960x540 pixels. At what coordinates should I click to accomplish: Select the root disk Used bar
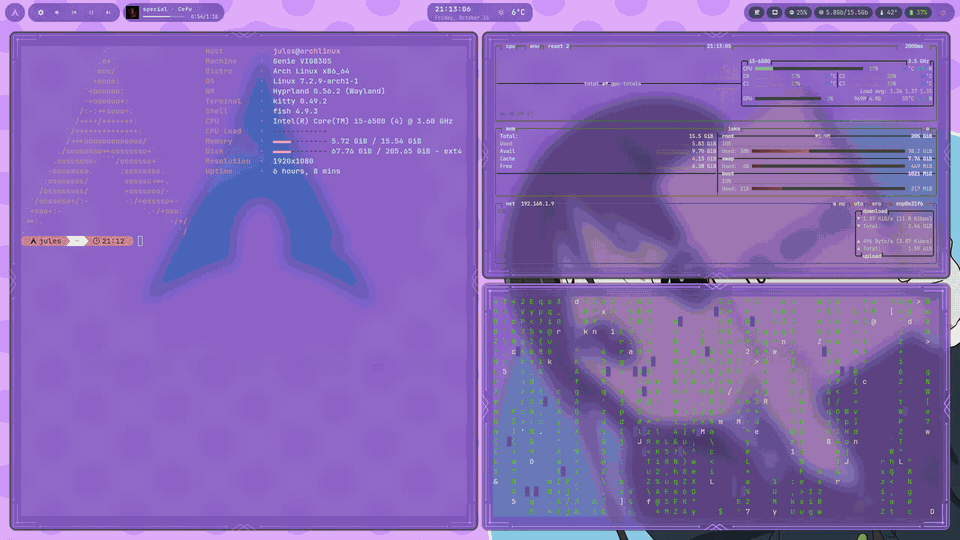(x=827, y=151)
